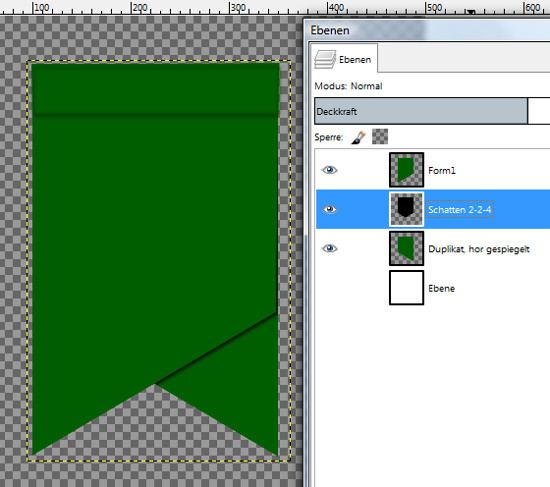Hide the Form1 layer eye icon
The width and height of the screenshot is (550, 487).
pyautogui.click(x=329, y=170)
